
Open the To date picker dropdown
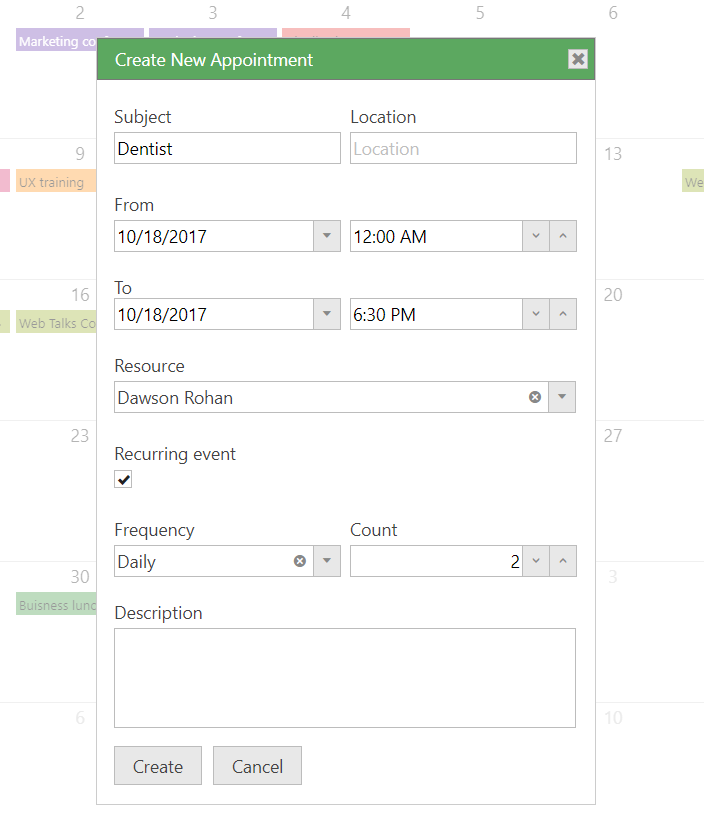(x=327, y=314)
